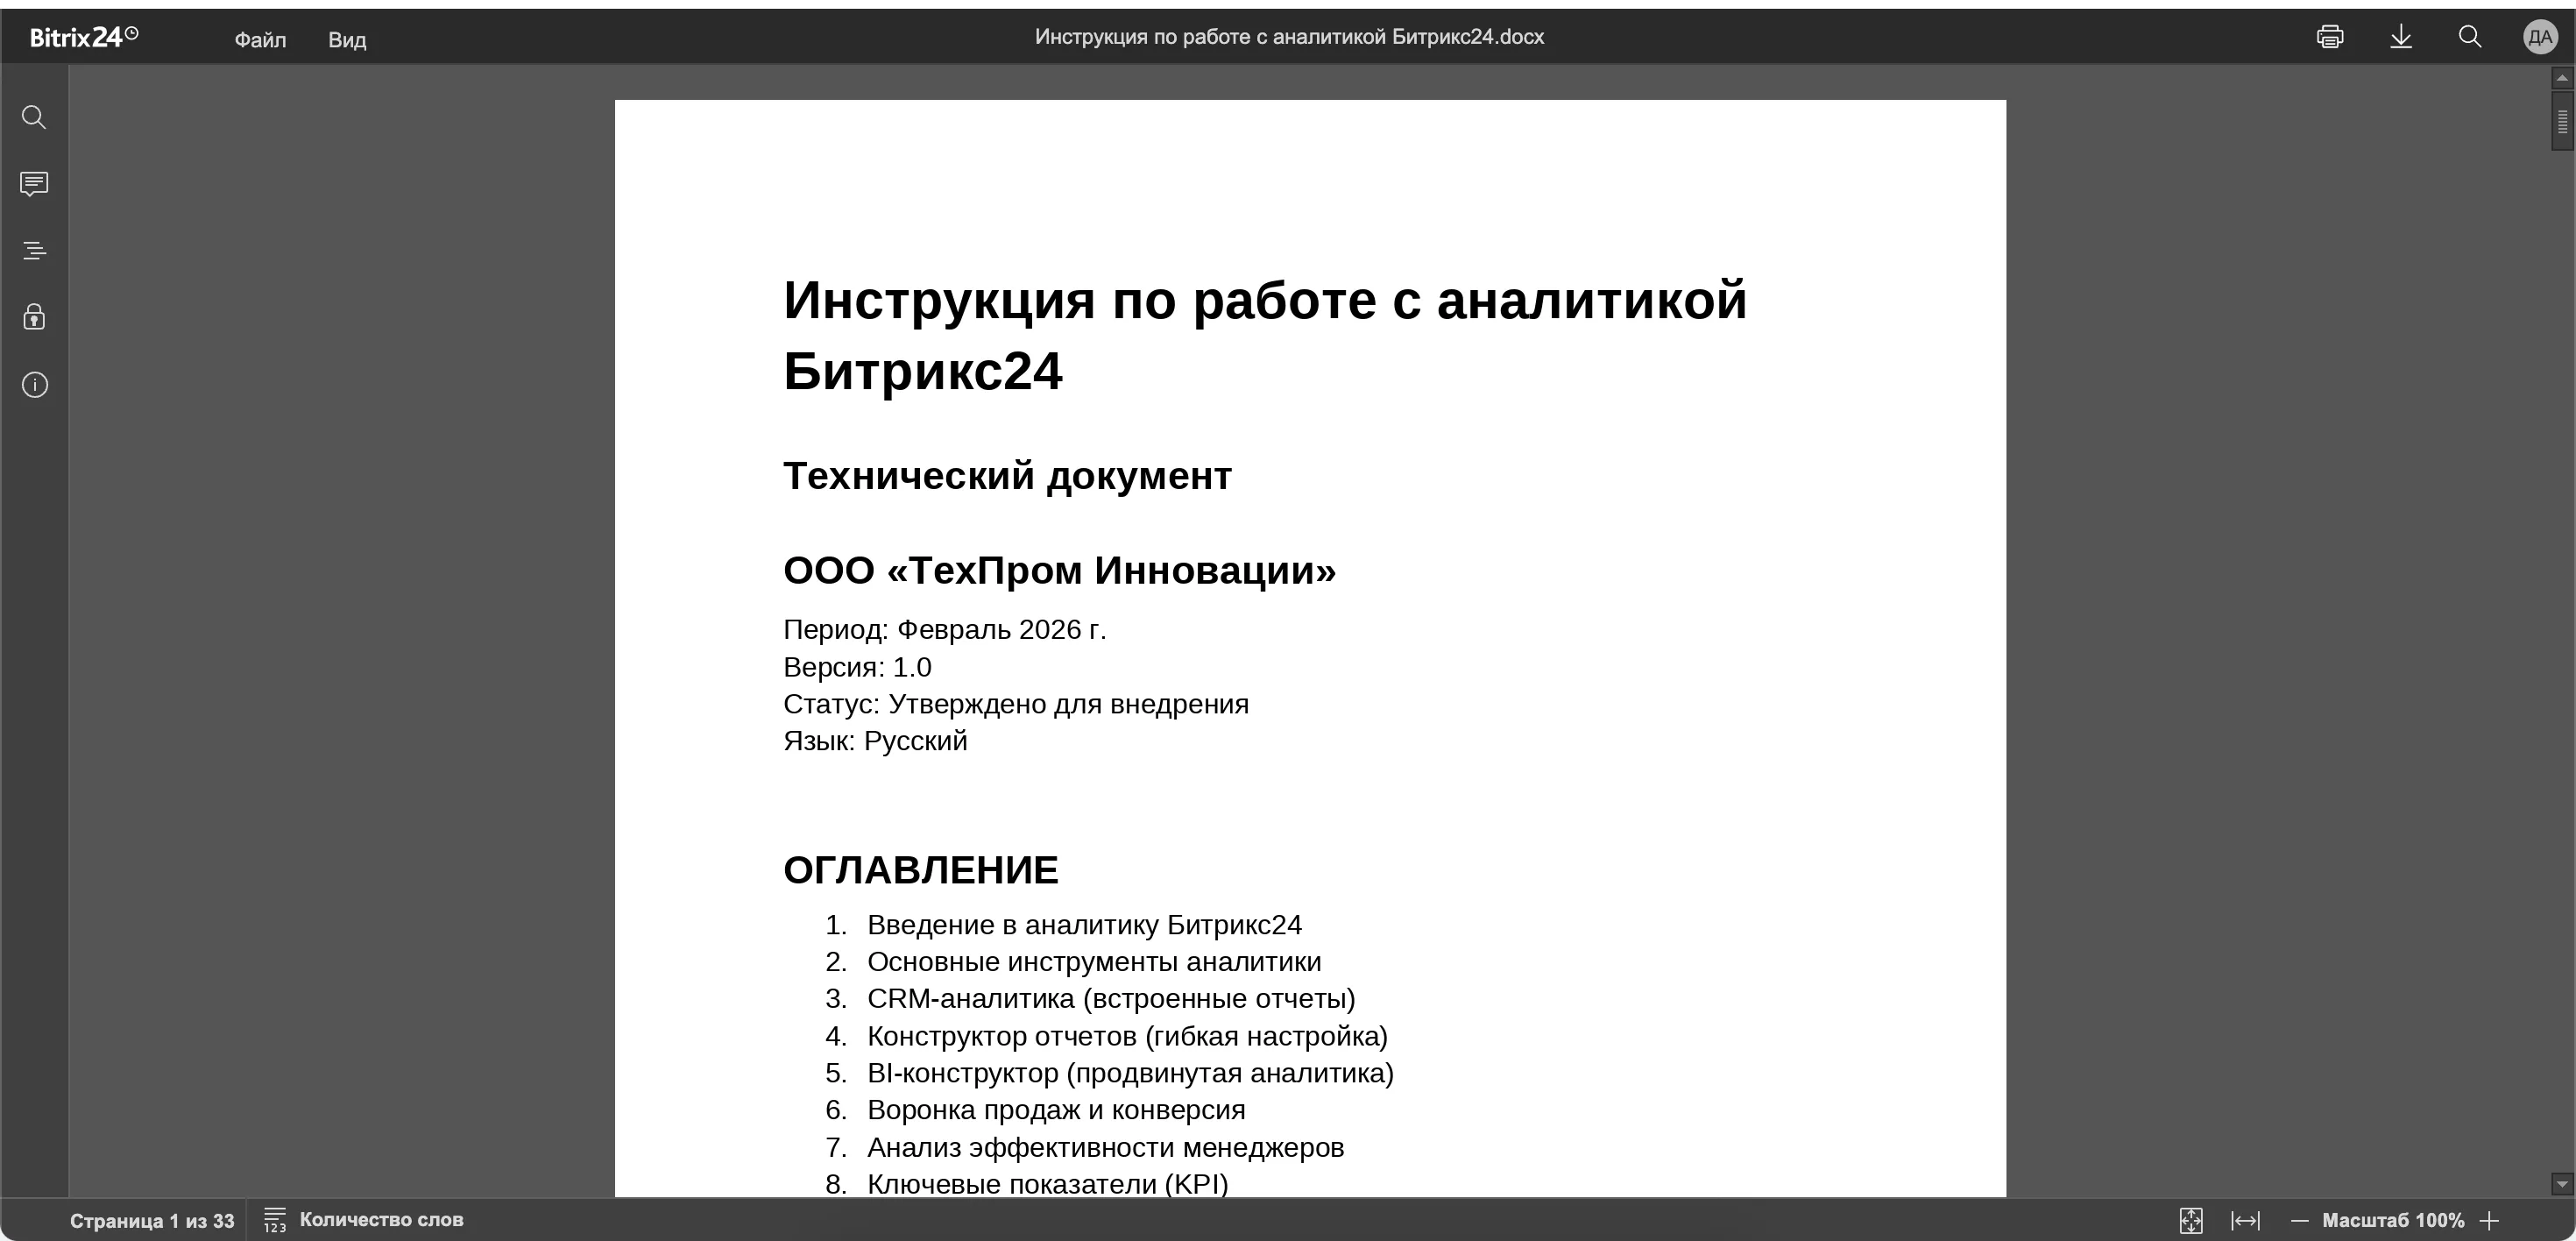Image resolution: width=2576 pixels, height=1241 pixels.
Task: Click the vertical scrollbar thumb
Action: click(x=2562, y=121)
